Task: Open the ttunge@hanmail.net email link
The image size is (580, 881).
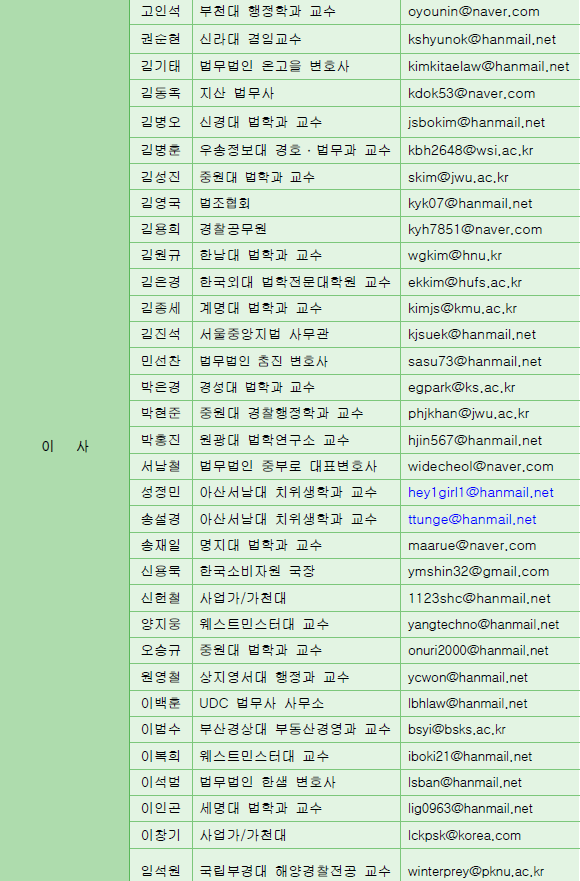Action: [472, 520]
